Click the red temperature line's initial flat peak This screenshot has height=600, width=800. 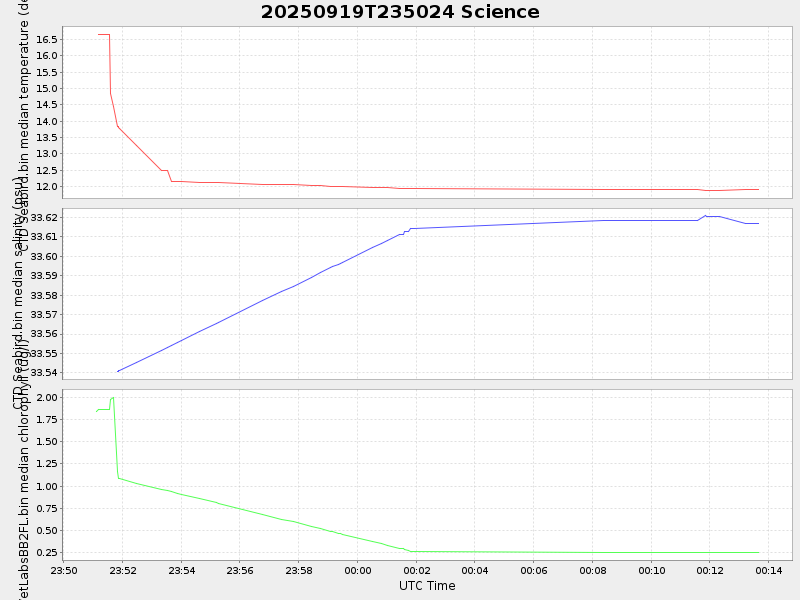[104, 34]
